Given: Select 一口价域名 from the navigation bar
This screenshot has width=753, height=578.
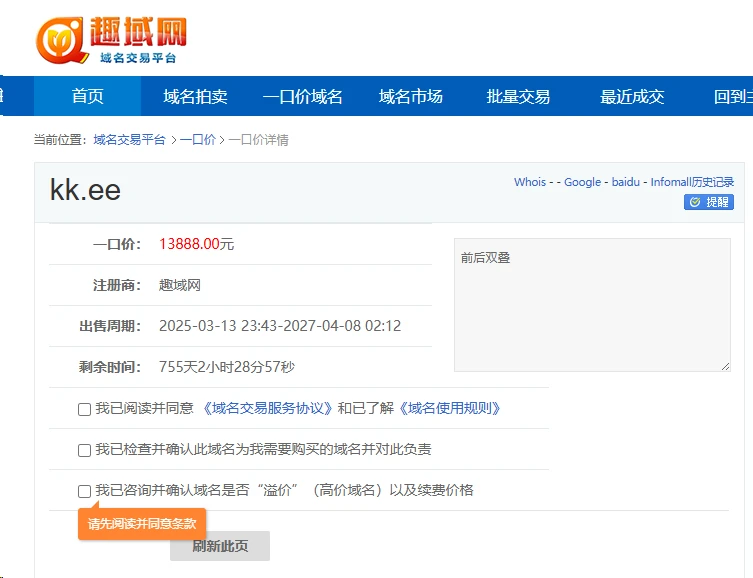Looking at the screenshot, I should [302, 97].
